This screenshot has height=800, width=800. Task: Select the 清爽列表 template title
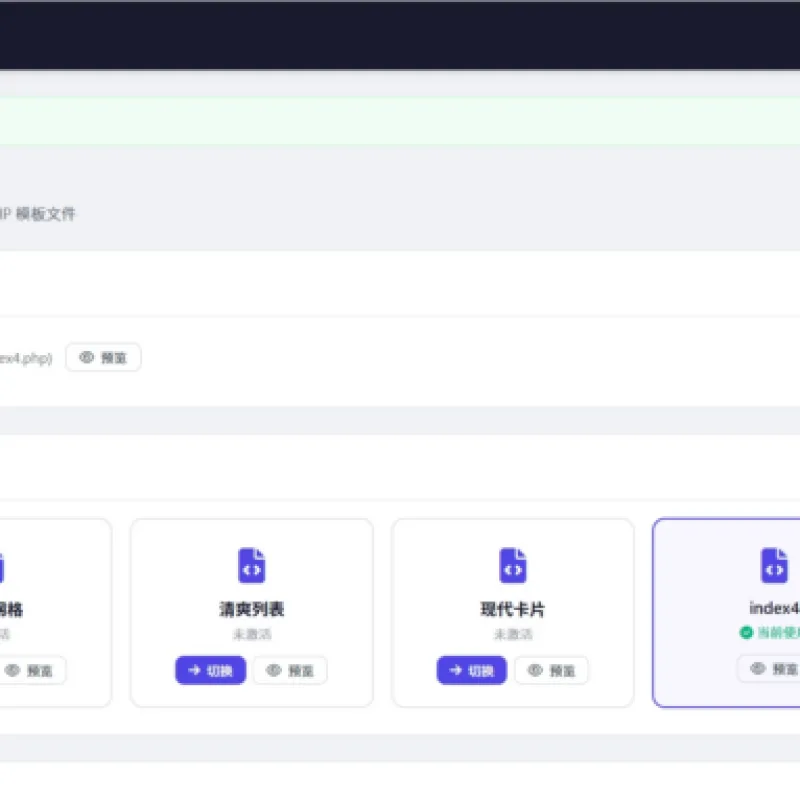click(252, 609)
